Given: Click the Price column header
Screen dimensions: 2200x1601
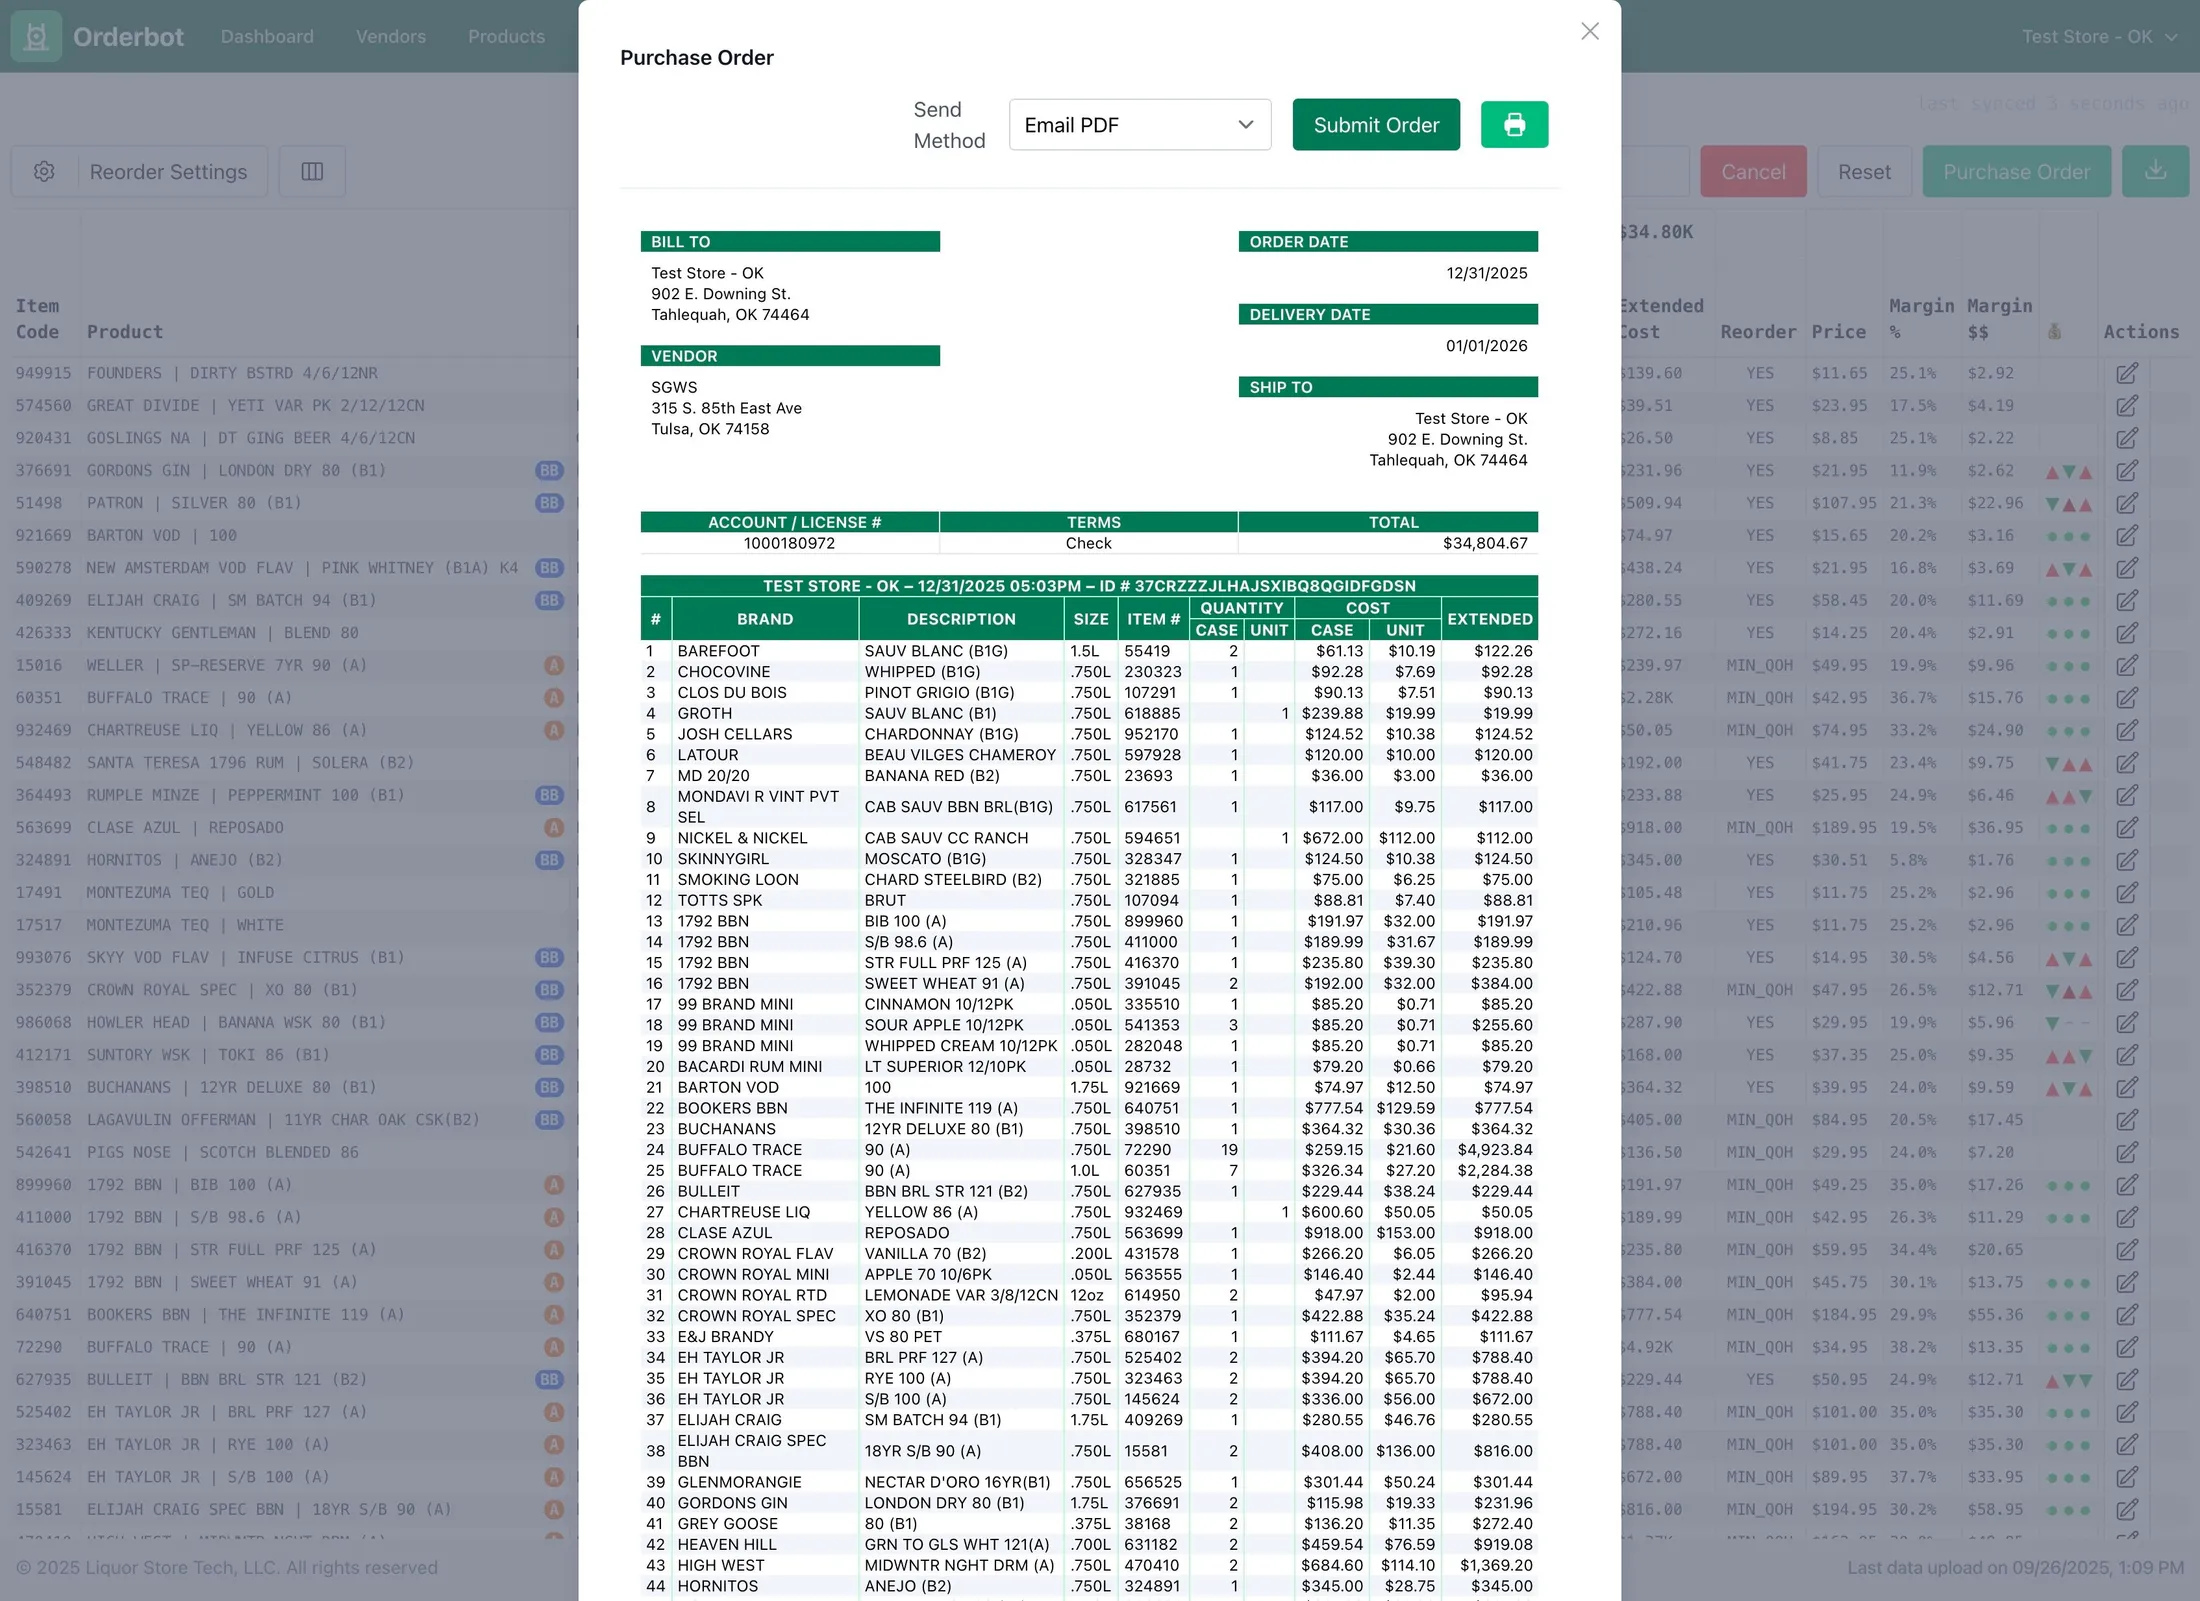Looking at the screenshot, I should (1838, 332).
